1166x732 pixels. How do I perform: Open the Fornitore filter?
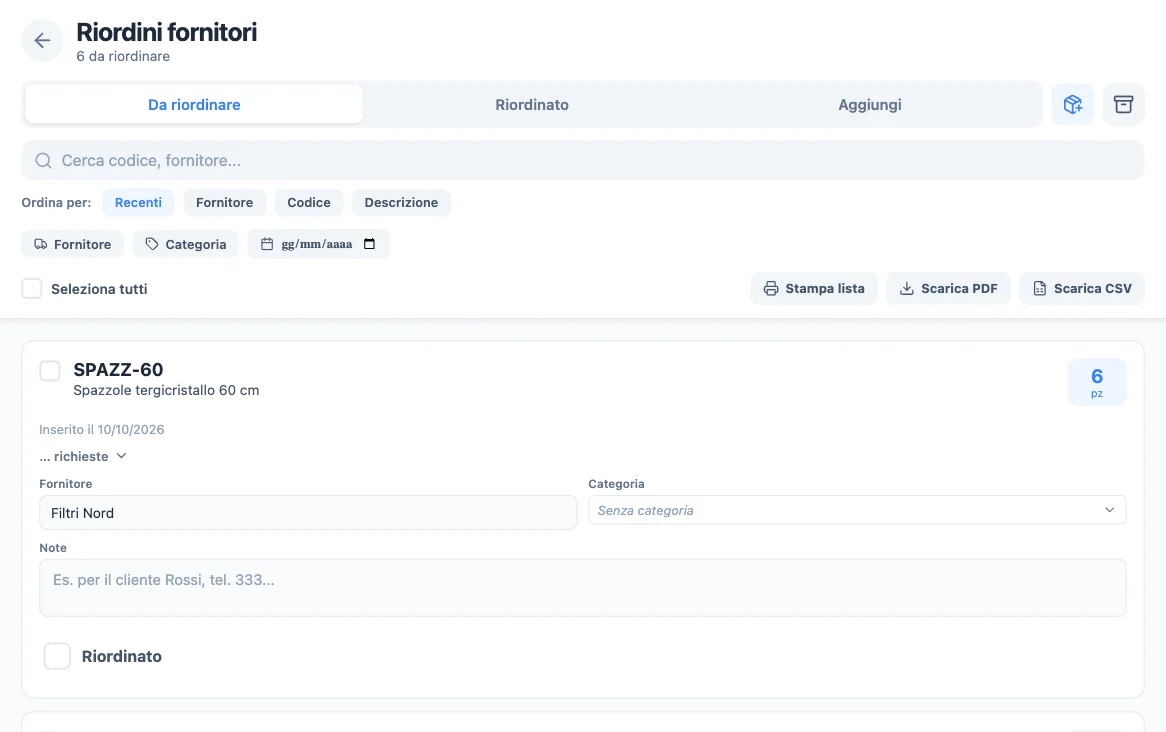click(x=73, y=244)
